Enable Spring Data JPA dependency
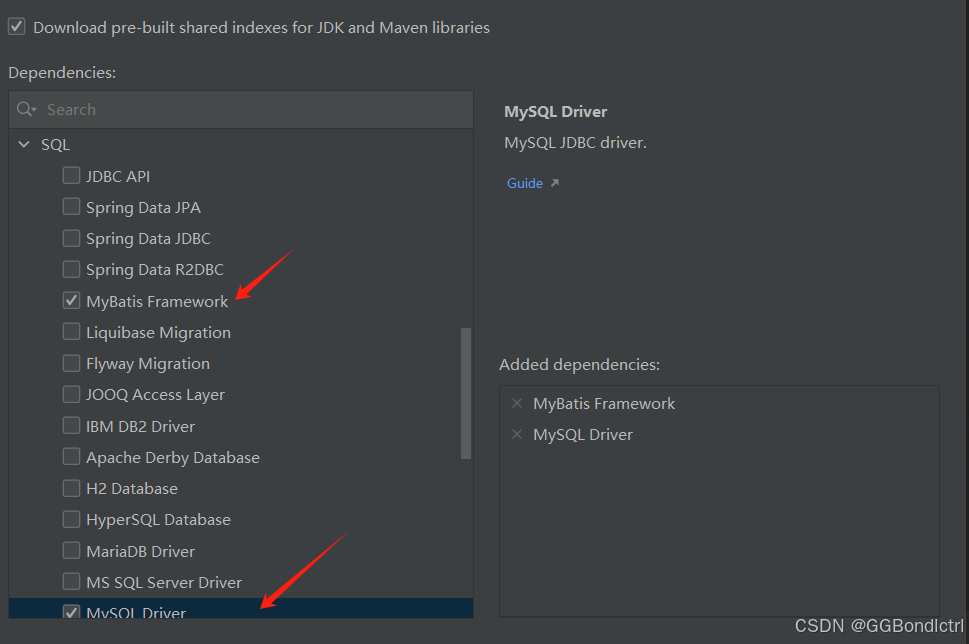Image resolution: width=969 pixels, height=644 pixels. click(72, 206)
